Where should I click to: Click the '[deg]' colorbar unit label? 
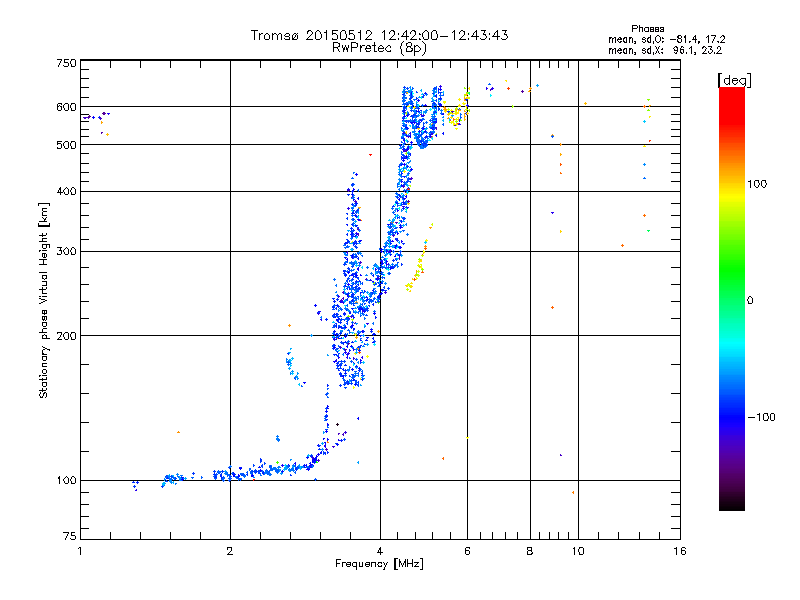click(734, 80)
